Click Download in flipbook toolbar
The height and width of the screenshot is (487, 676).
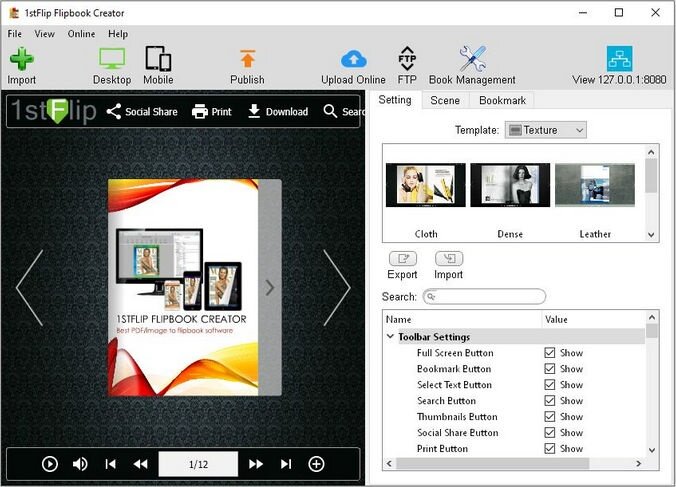pos(278,112)
